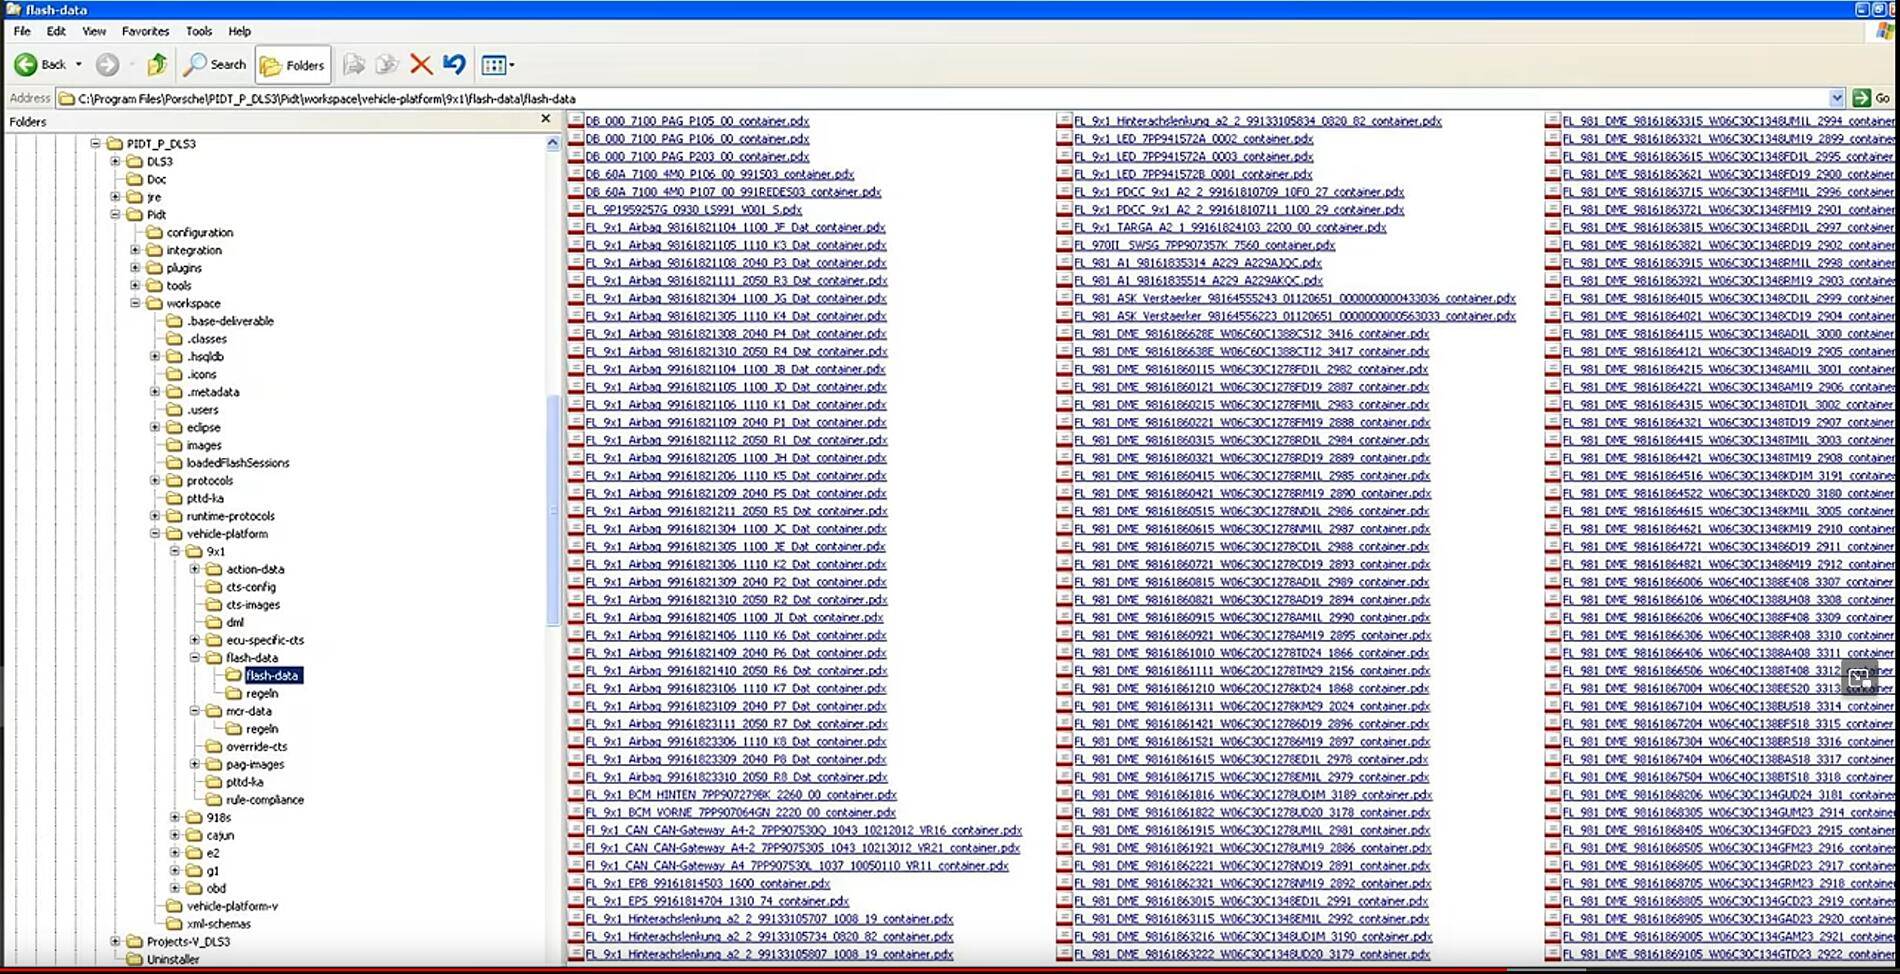Expand the 918s folder node
Viewport: 1900px width, 974px height.
coord(175,817)
